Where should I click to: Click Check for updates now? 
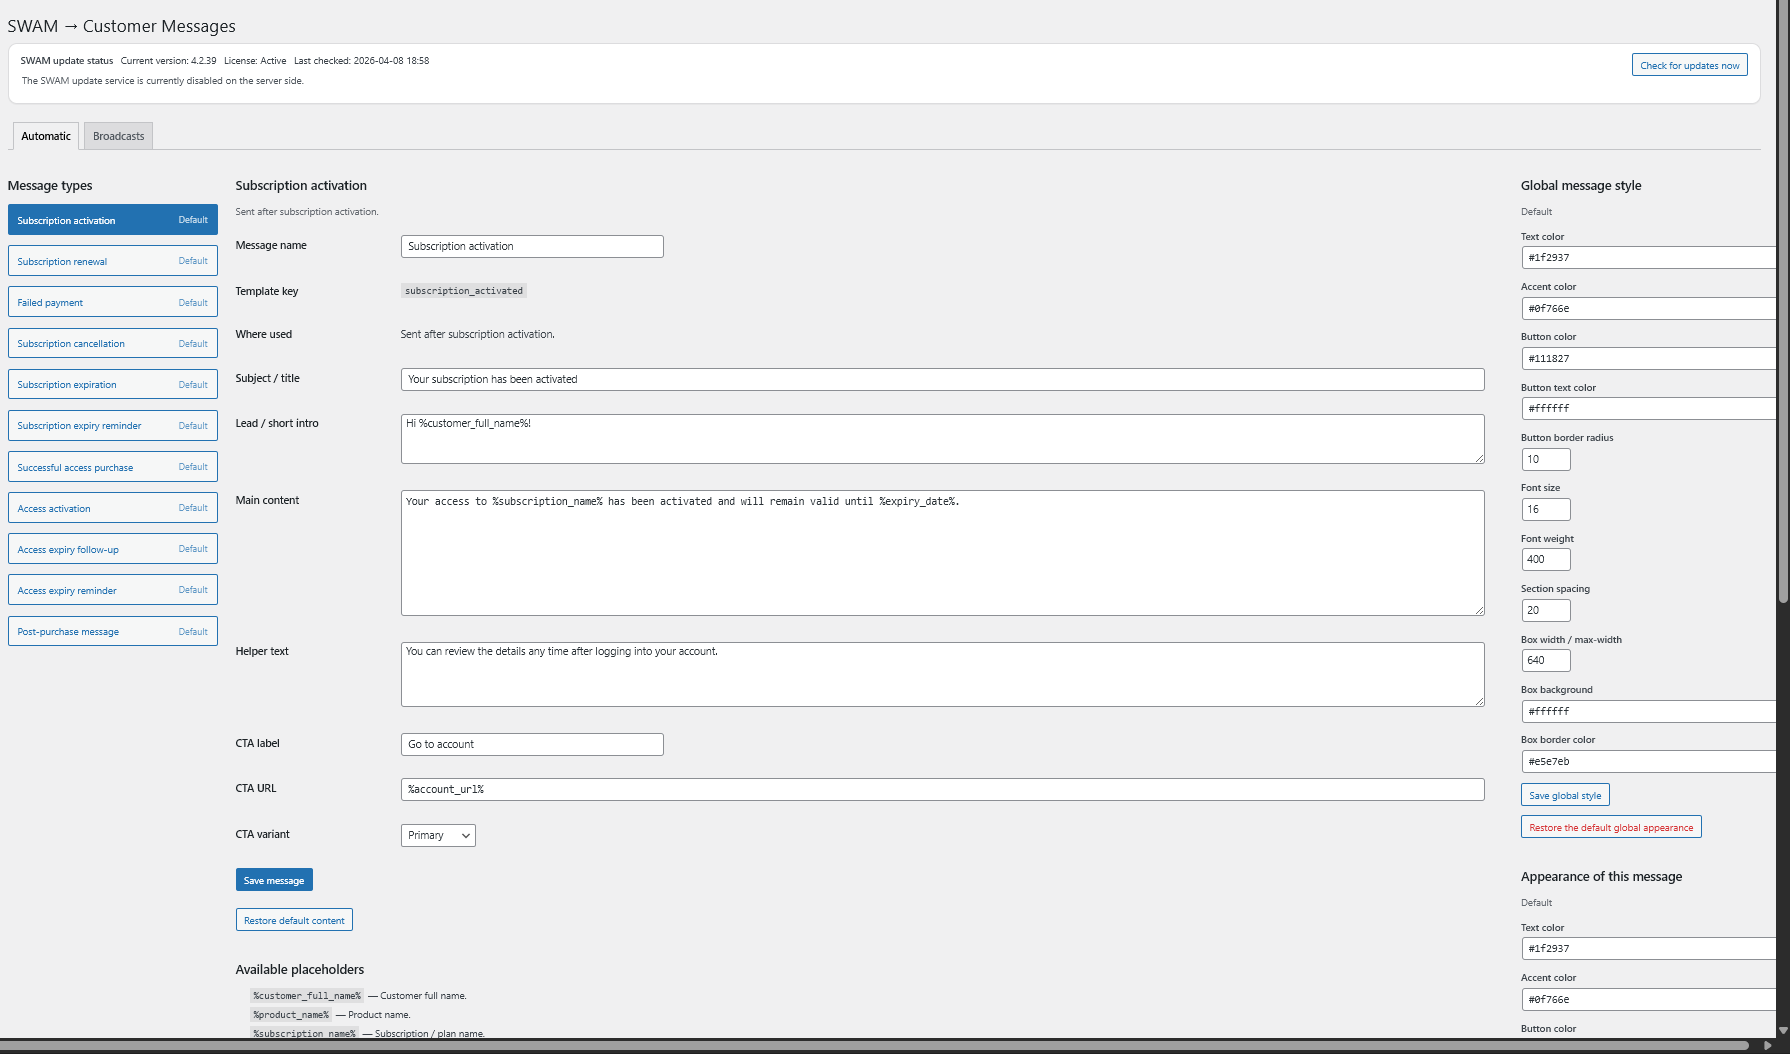click(x=1689, y=64)
